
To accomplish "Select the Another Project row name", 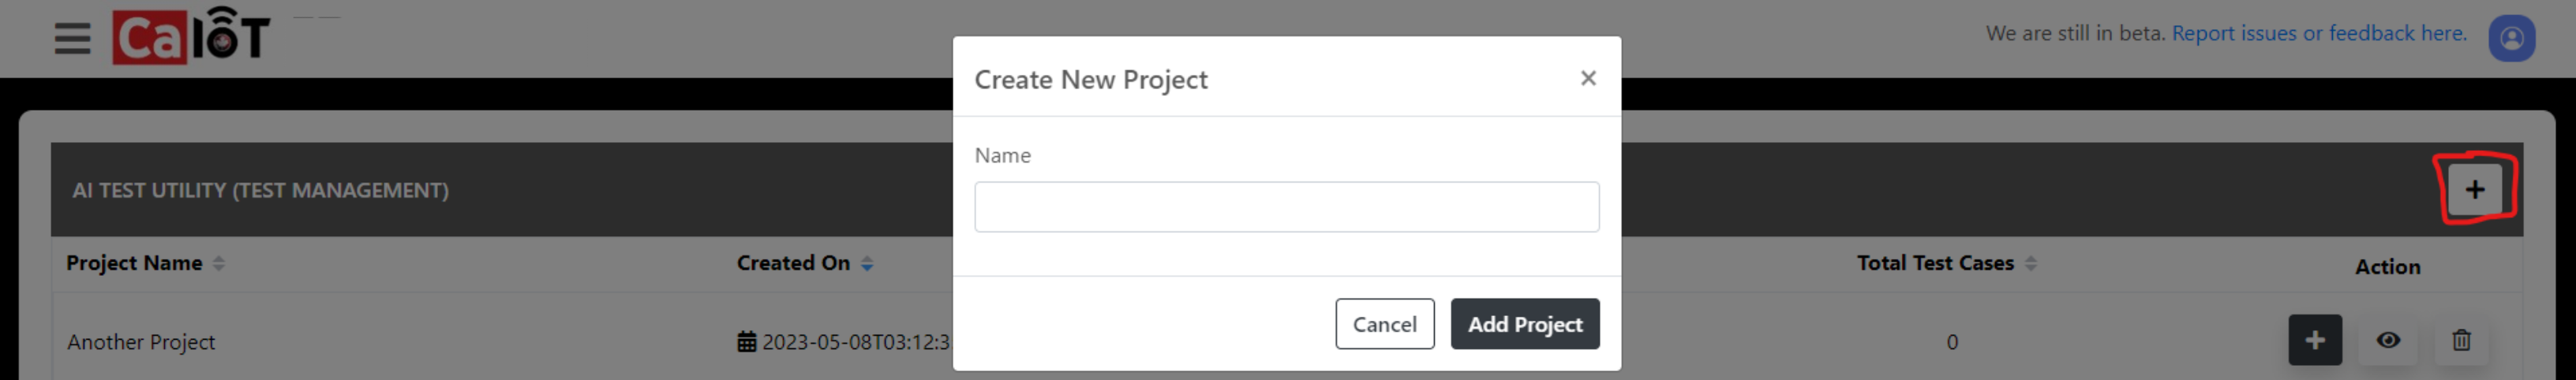I will [x=141, y=342].
